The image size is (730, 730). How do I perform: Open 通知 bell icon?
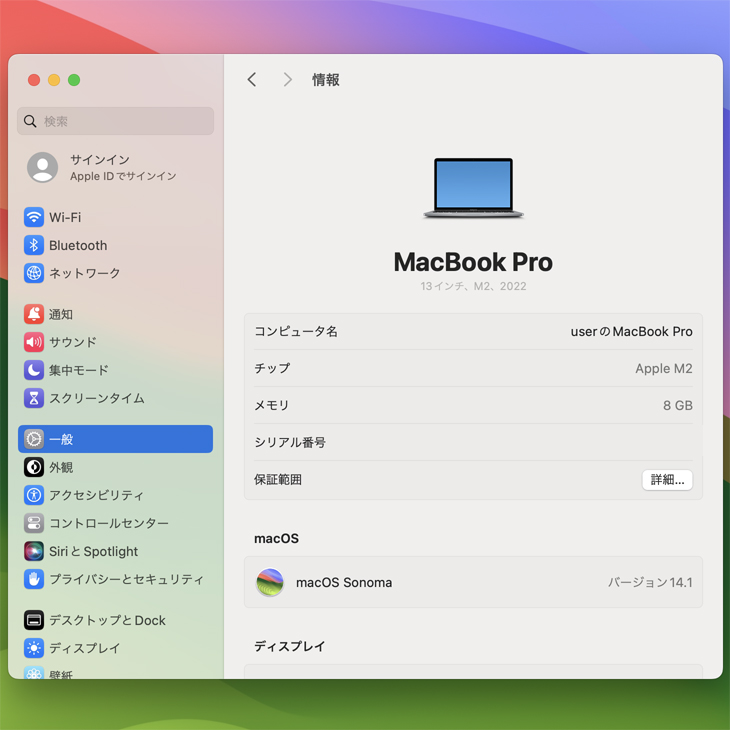click(x=34, y=314)
